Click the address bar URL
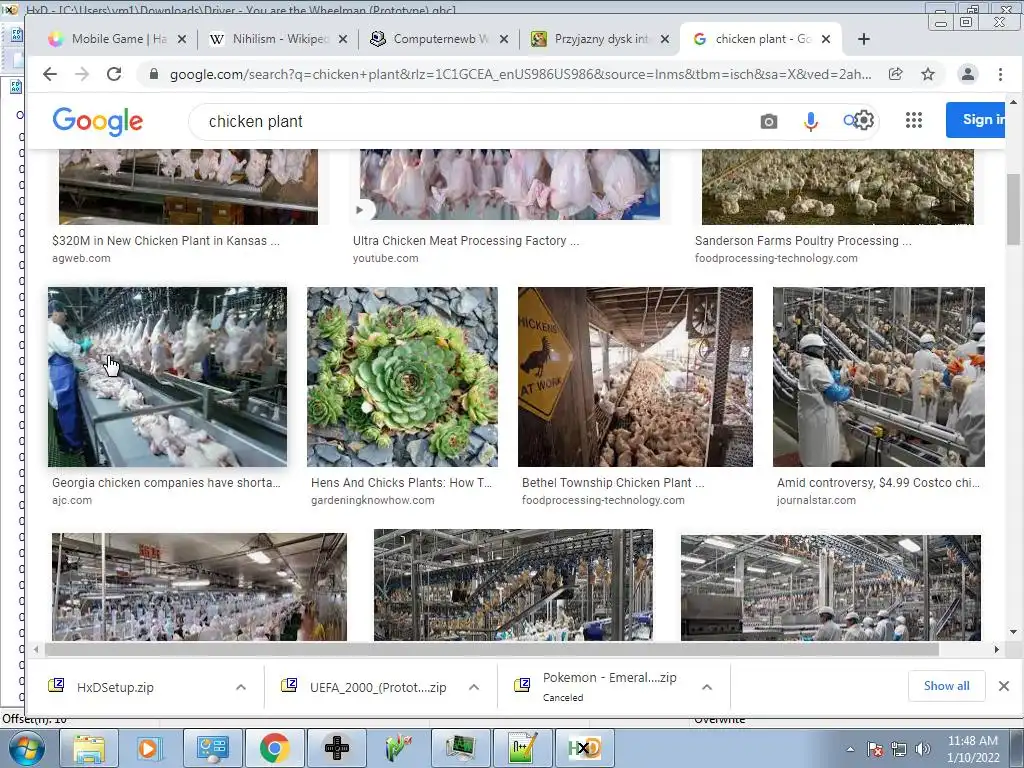 pos(520,74)
